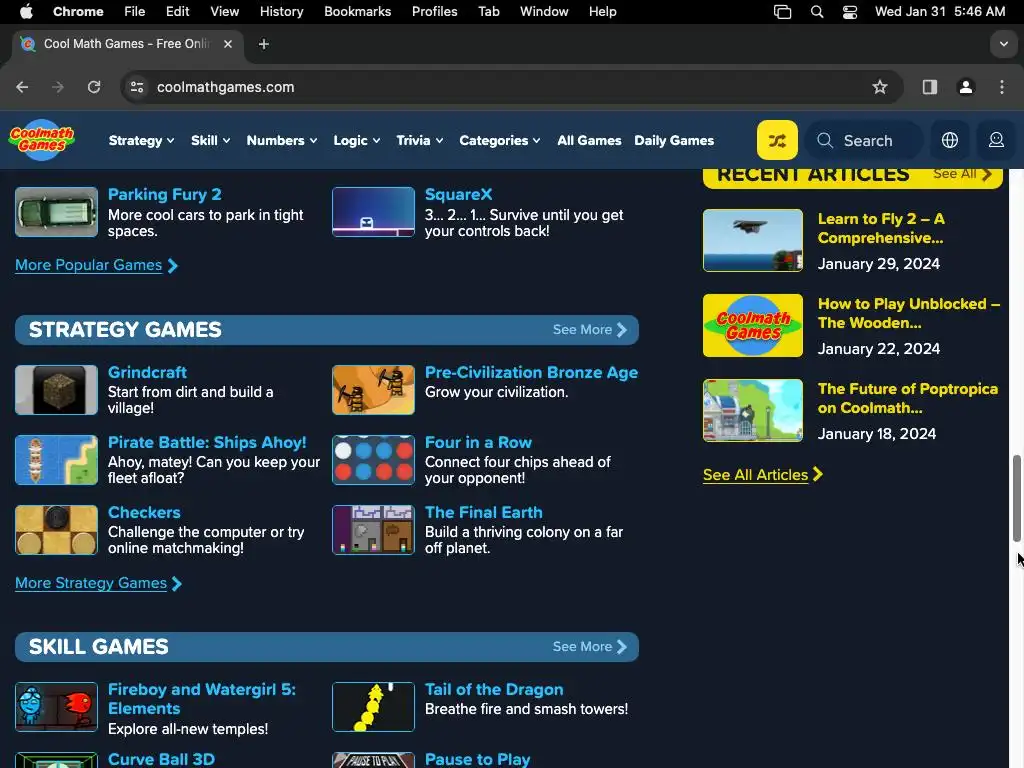This screenshot has width=1024, height=768.
Task: Open Tail of the Dragon thumbnail
Action: [x=373, y=707]
